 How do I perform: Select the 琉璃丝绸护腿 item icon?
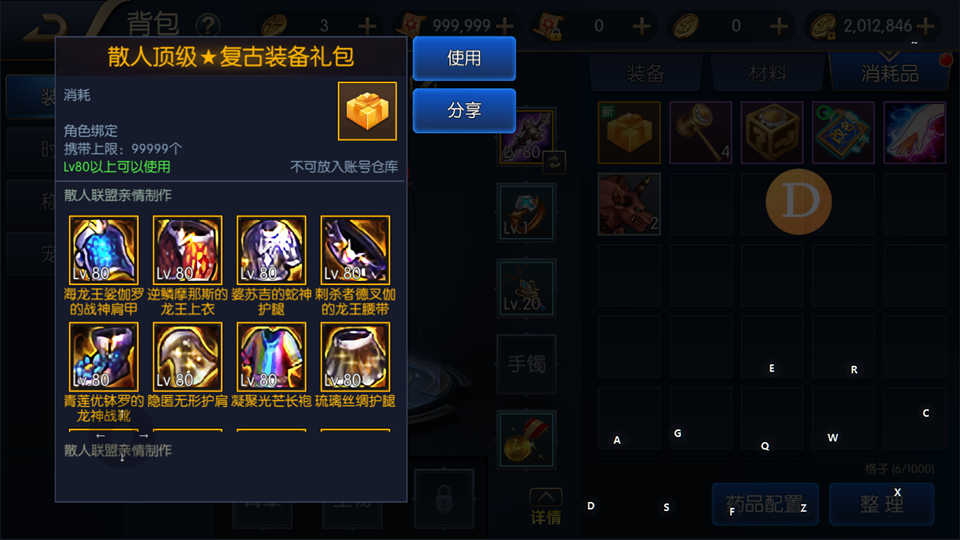coord(355,357)
